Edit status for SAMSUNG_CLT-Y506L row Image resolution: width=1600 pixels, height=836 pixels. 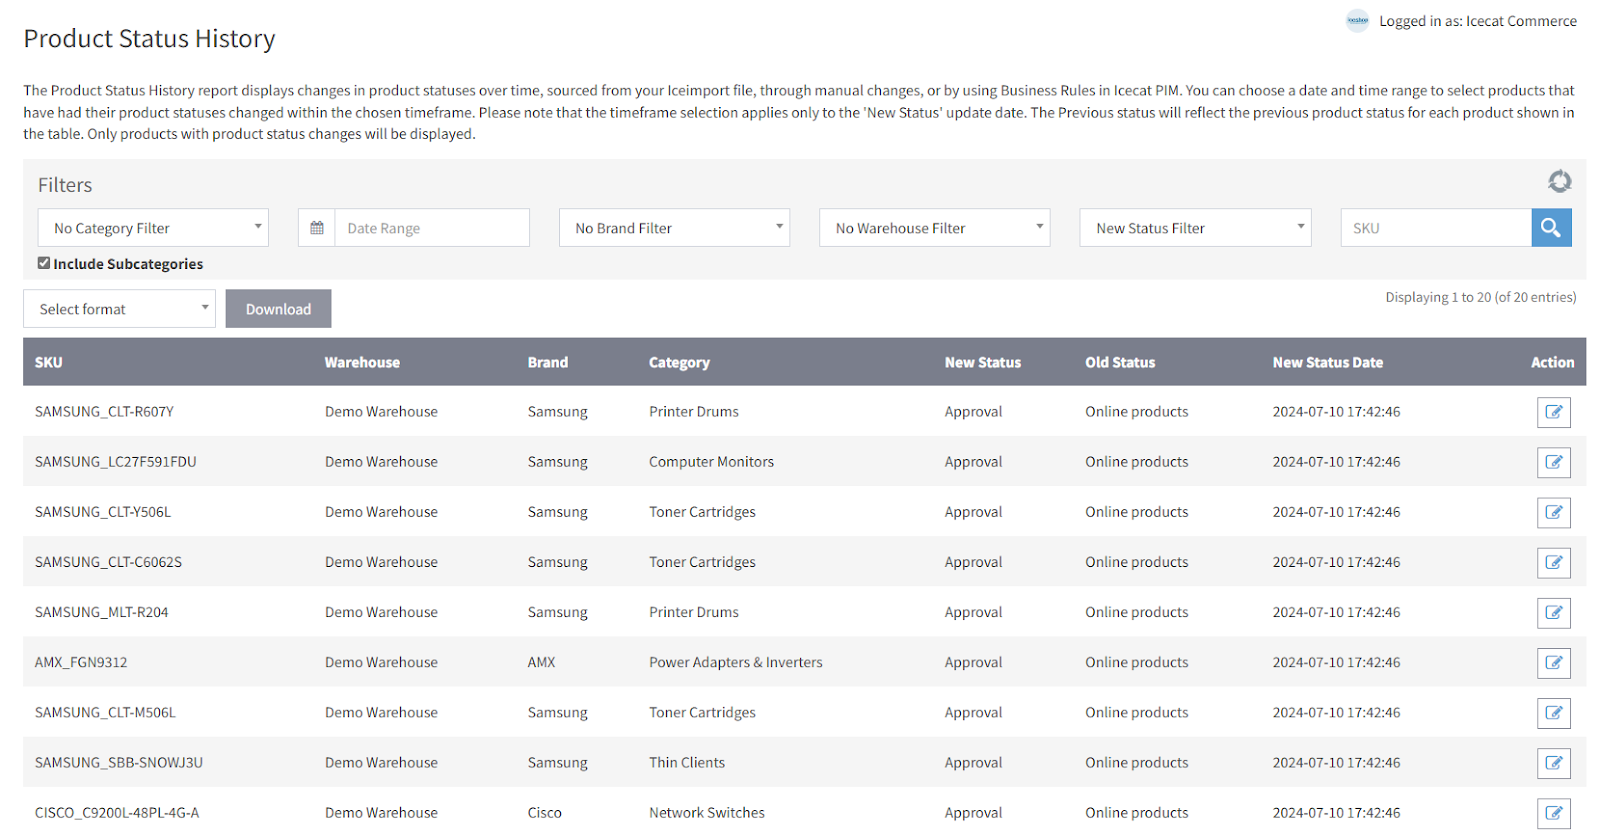[1553, 512]
